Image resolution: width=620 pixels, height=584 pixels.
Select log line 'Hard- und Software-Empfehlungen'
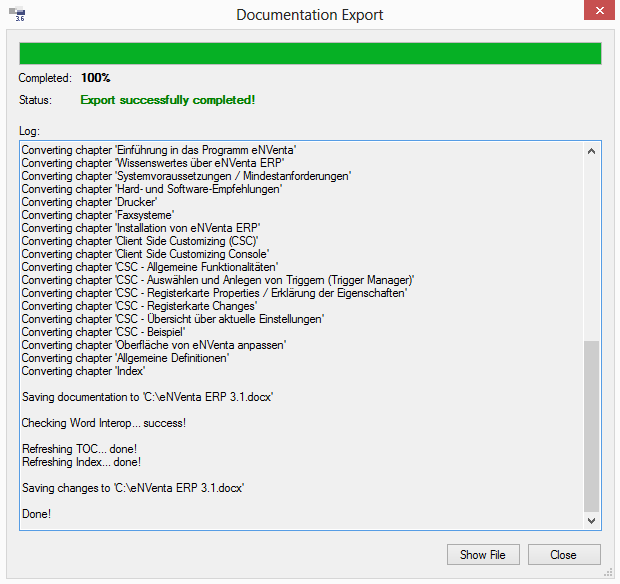(152, 189)
